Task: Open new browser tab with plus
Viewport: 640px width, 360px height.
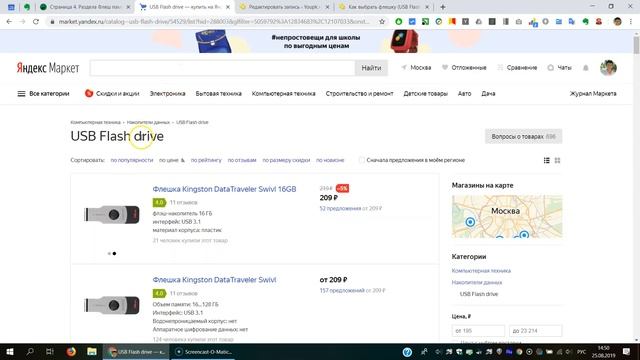Action: click(x=443, y=7)
